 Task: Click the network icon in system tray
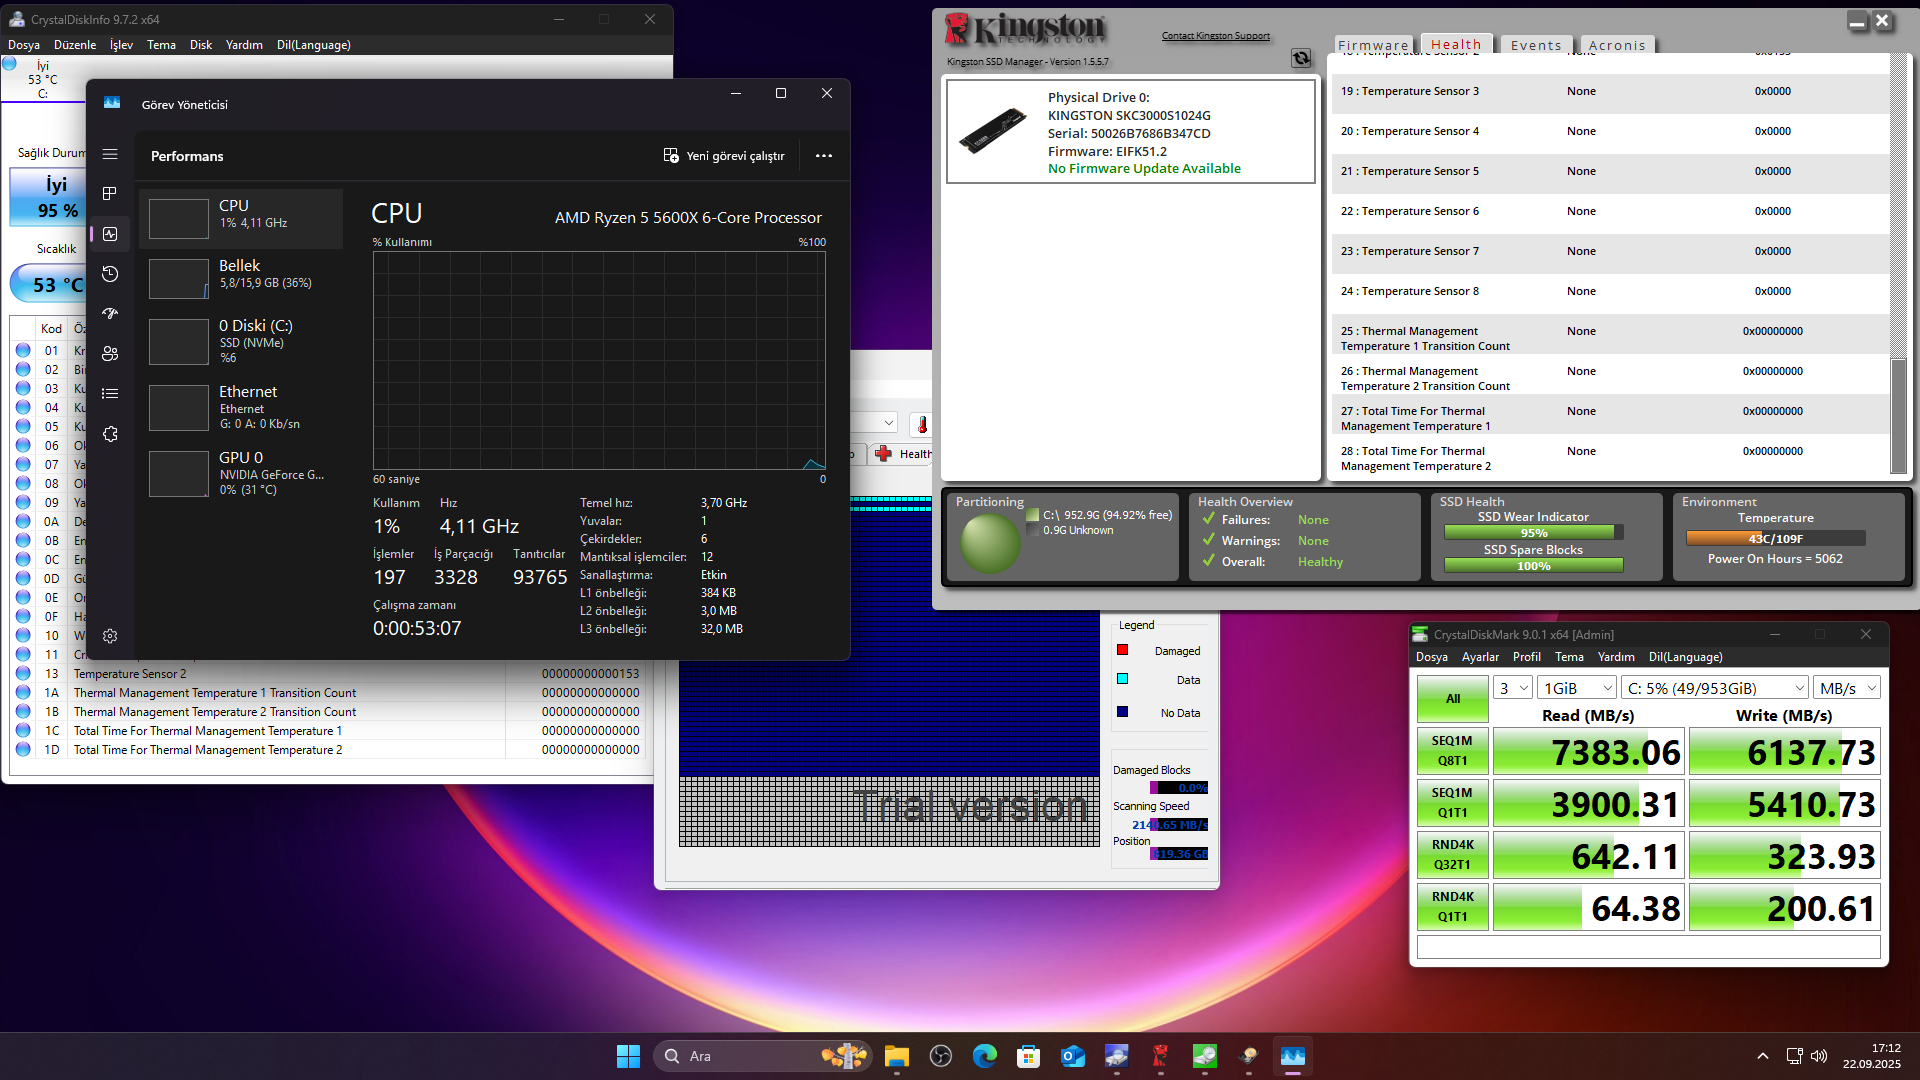pos(1794,1056)
